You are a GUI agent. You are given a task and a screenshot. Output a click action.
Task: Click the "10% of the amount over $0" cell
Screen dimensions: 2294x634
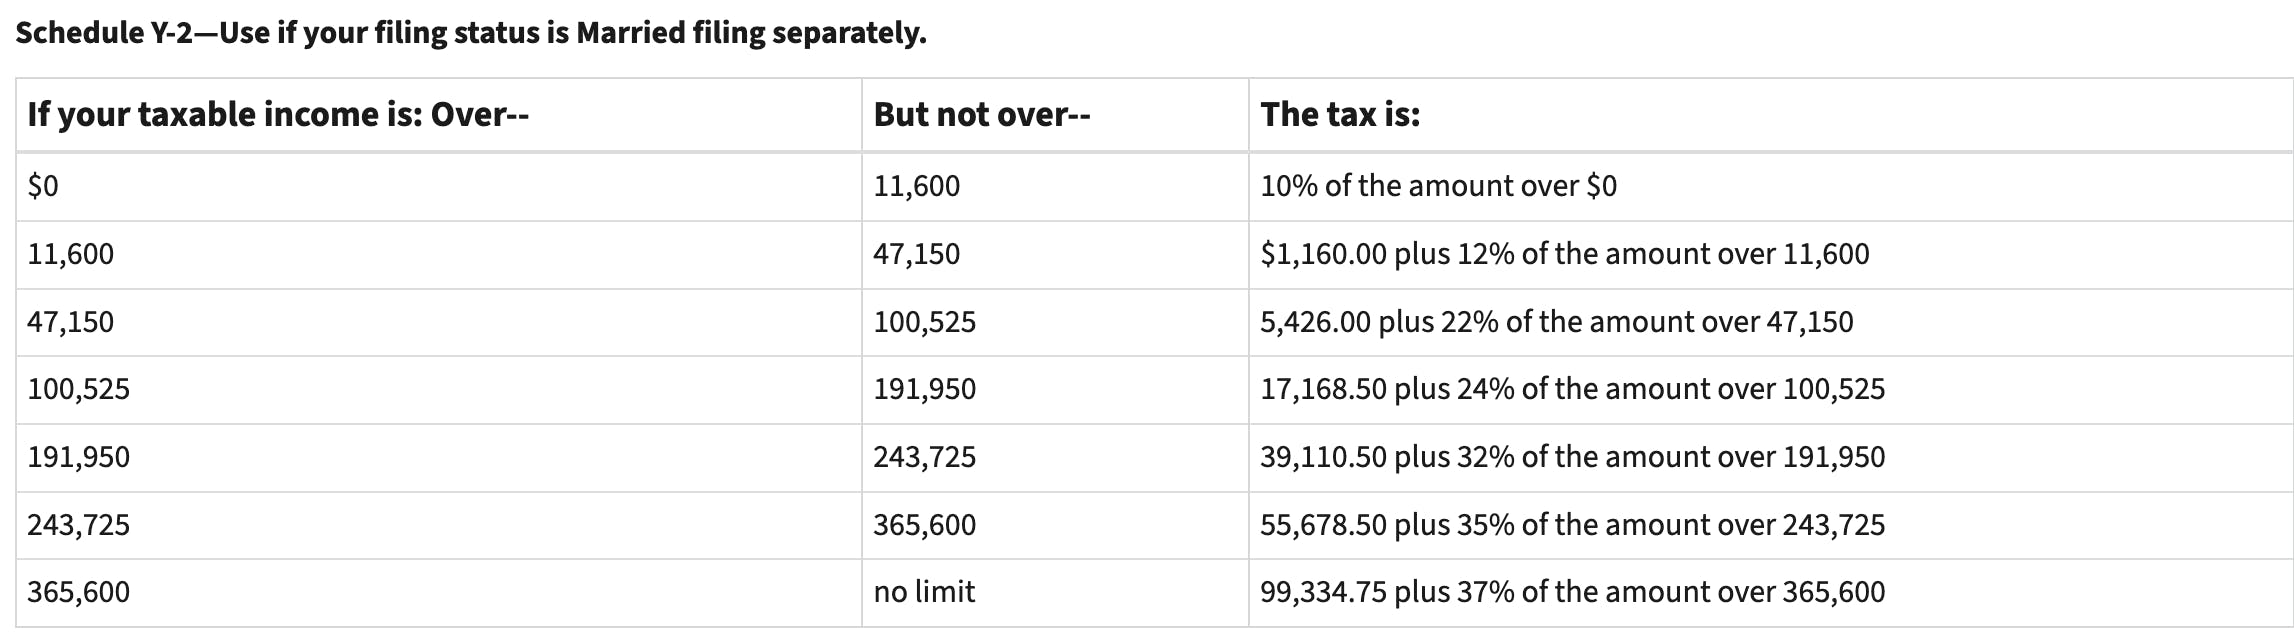[1437, 186]
